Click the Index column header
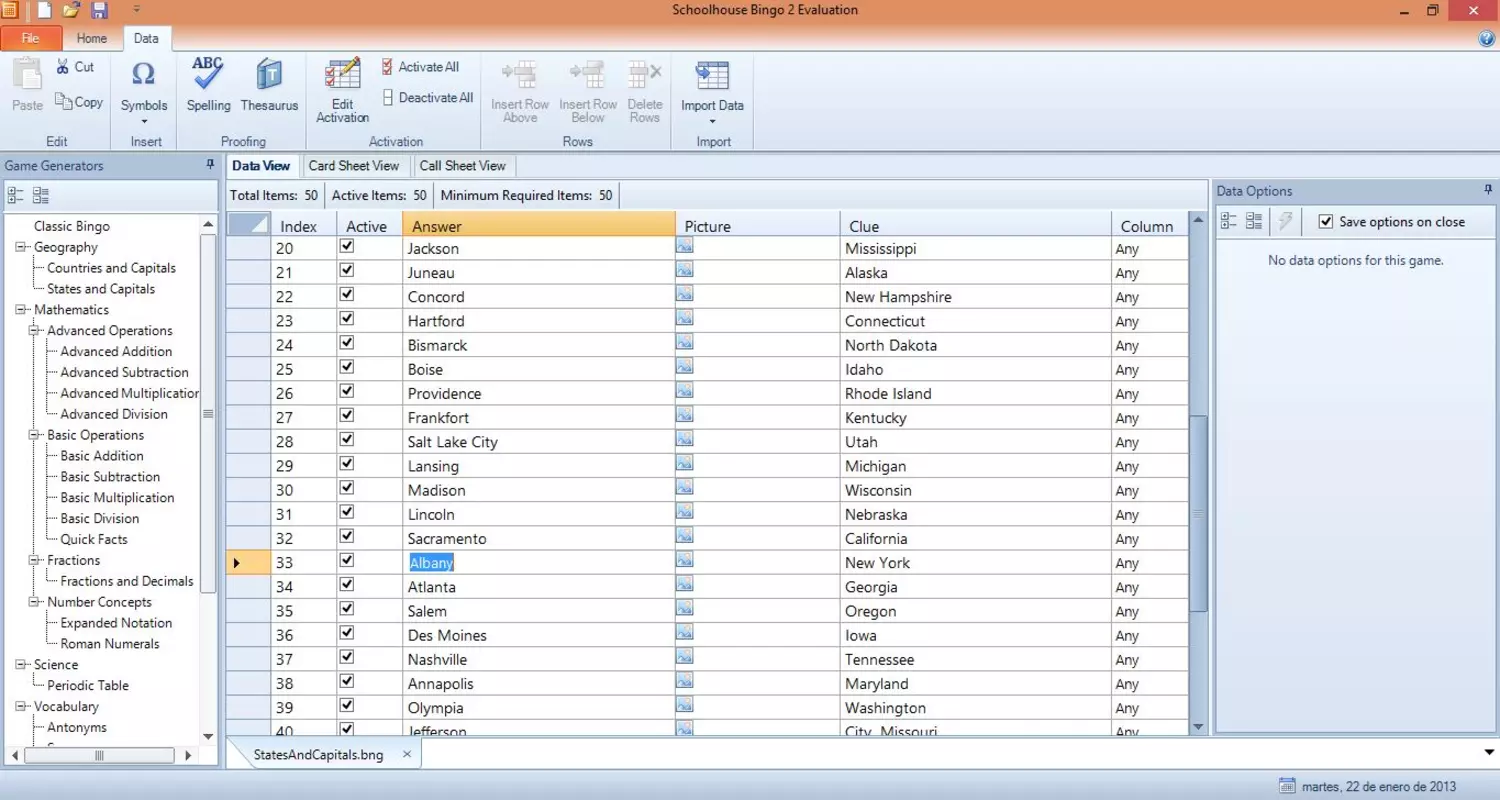The image size is (1500, 800). tap(303, 226)
